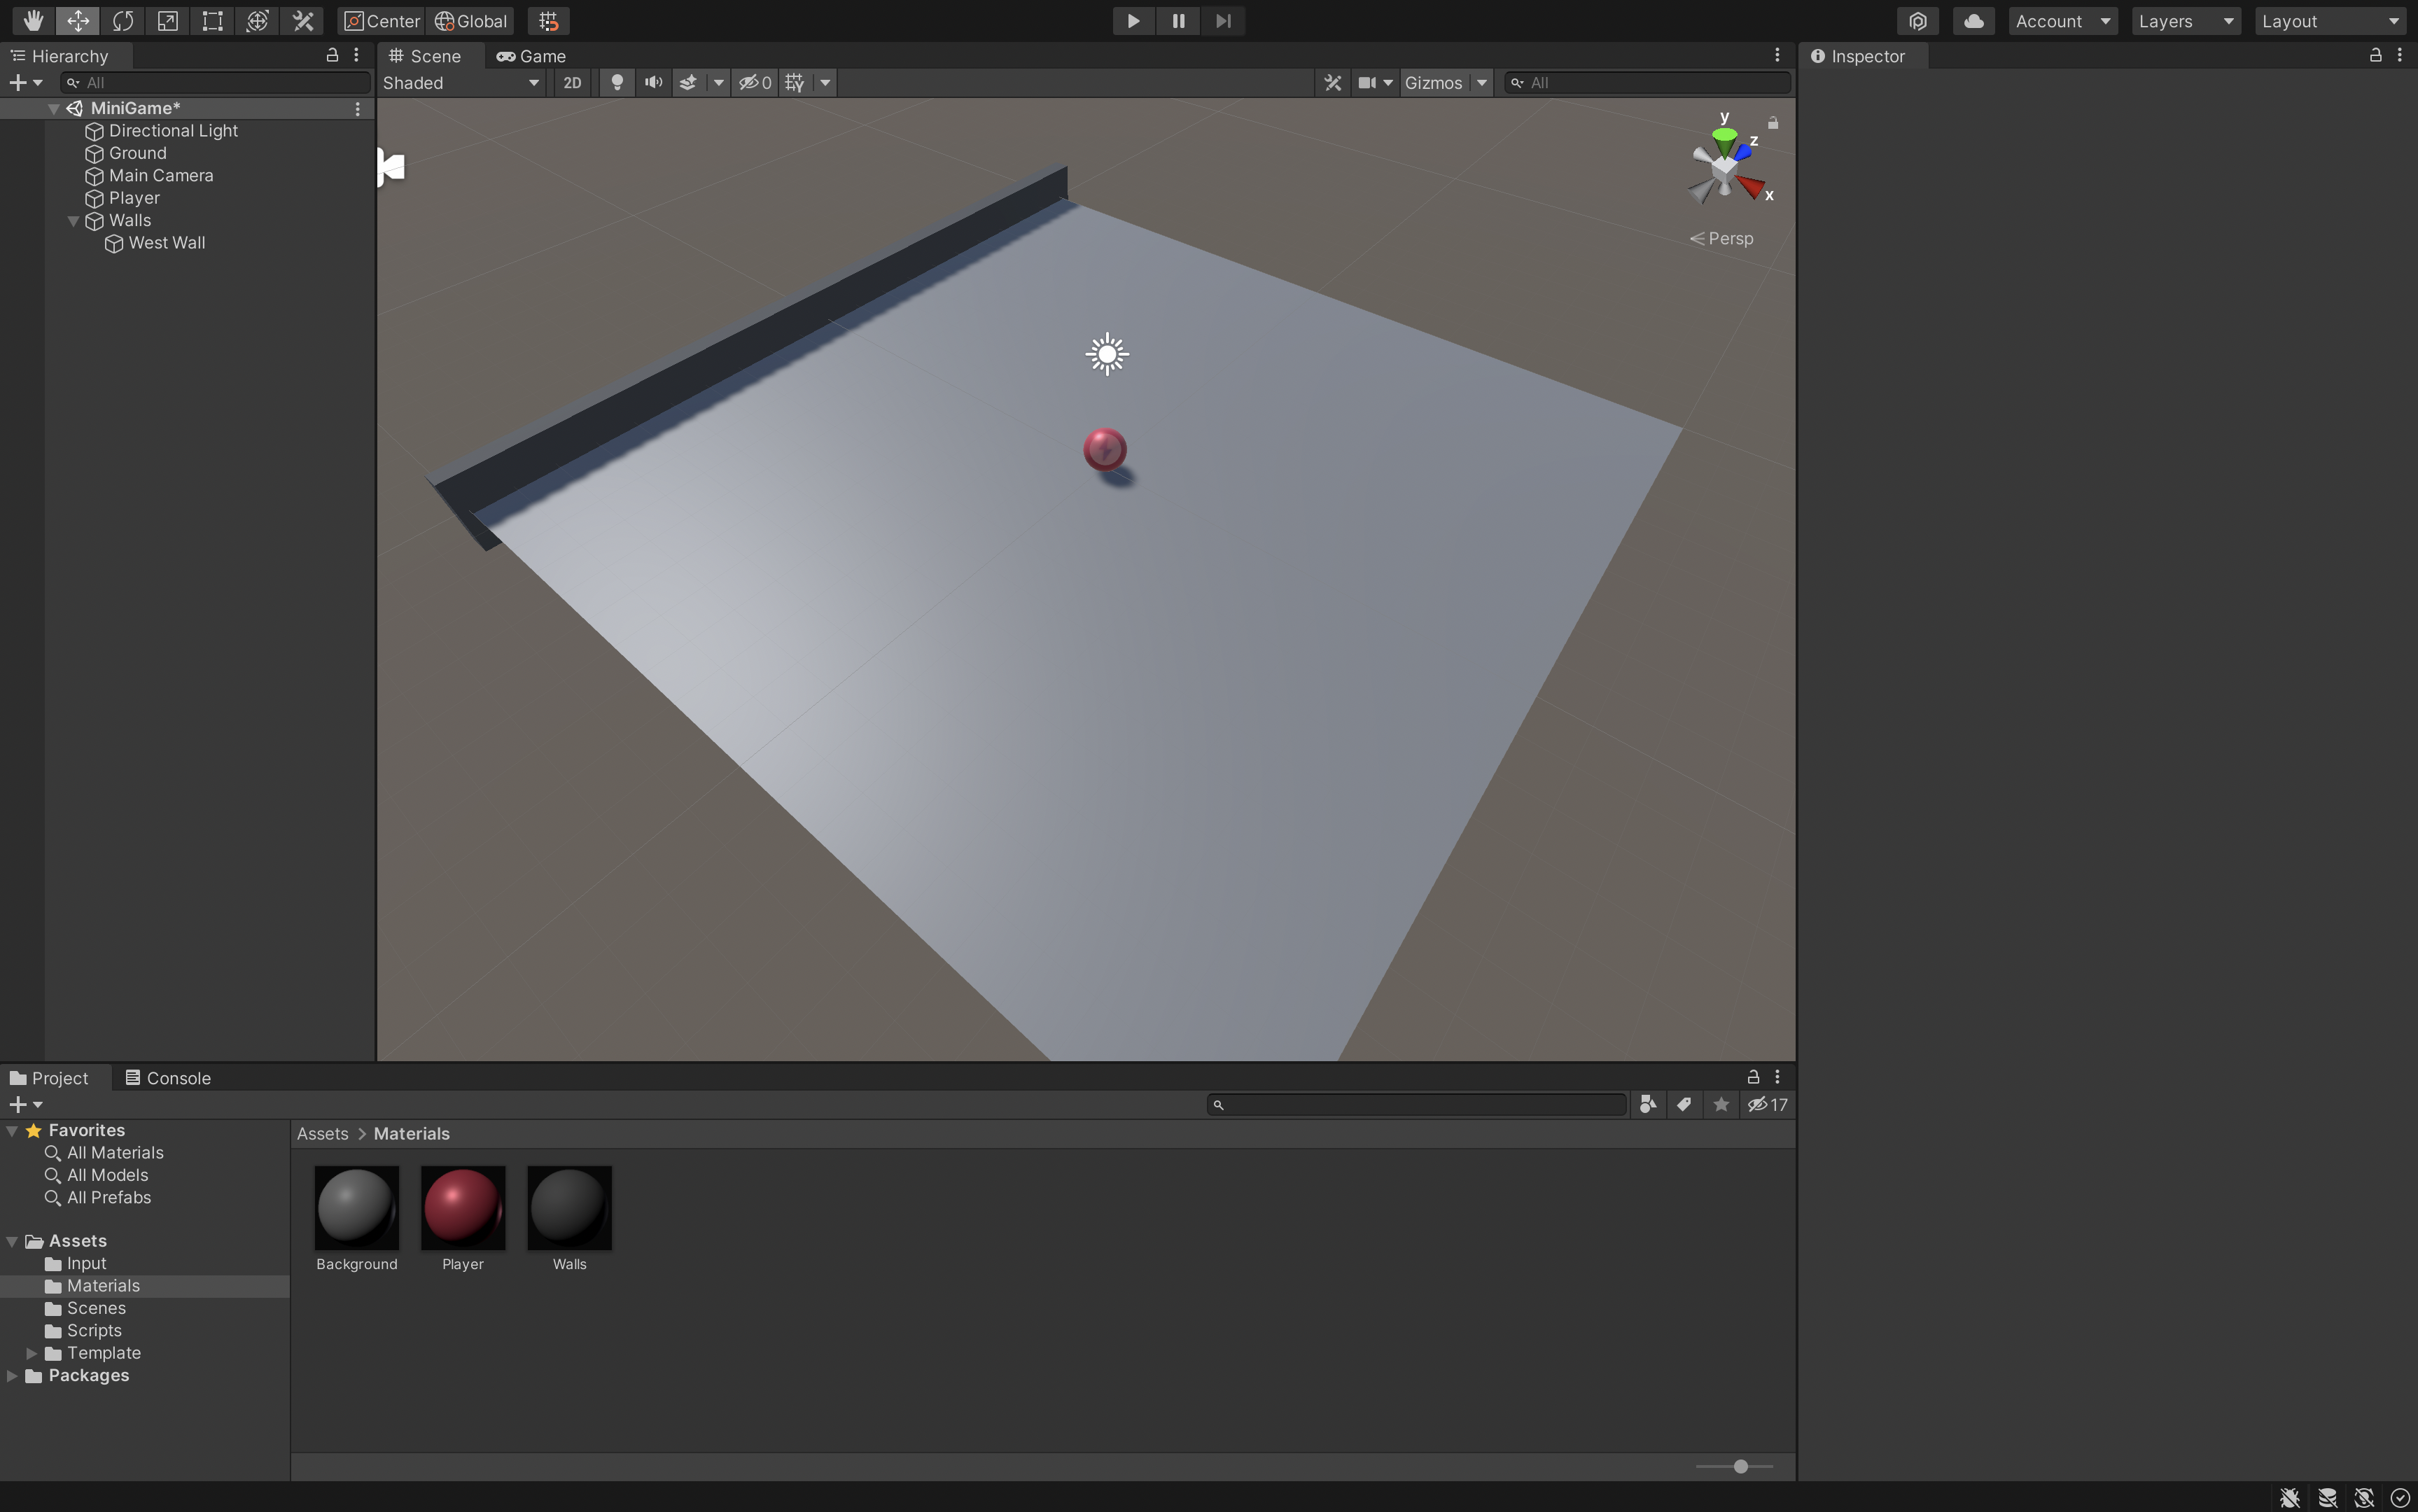The width and height of the screenshot is (2418, 1512).
Task: Select the Scale tool
Action: coord(168,21)
